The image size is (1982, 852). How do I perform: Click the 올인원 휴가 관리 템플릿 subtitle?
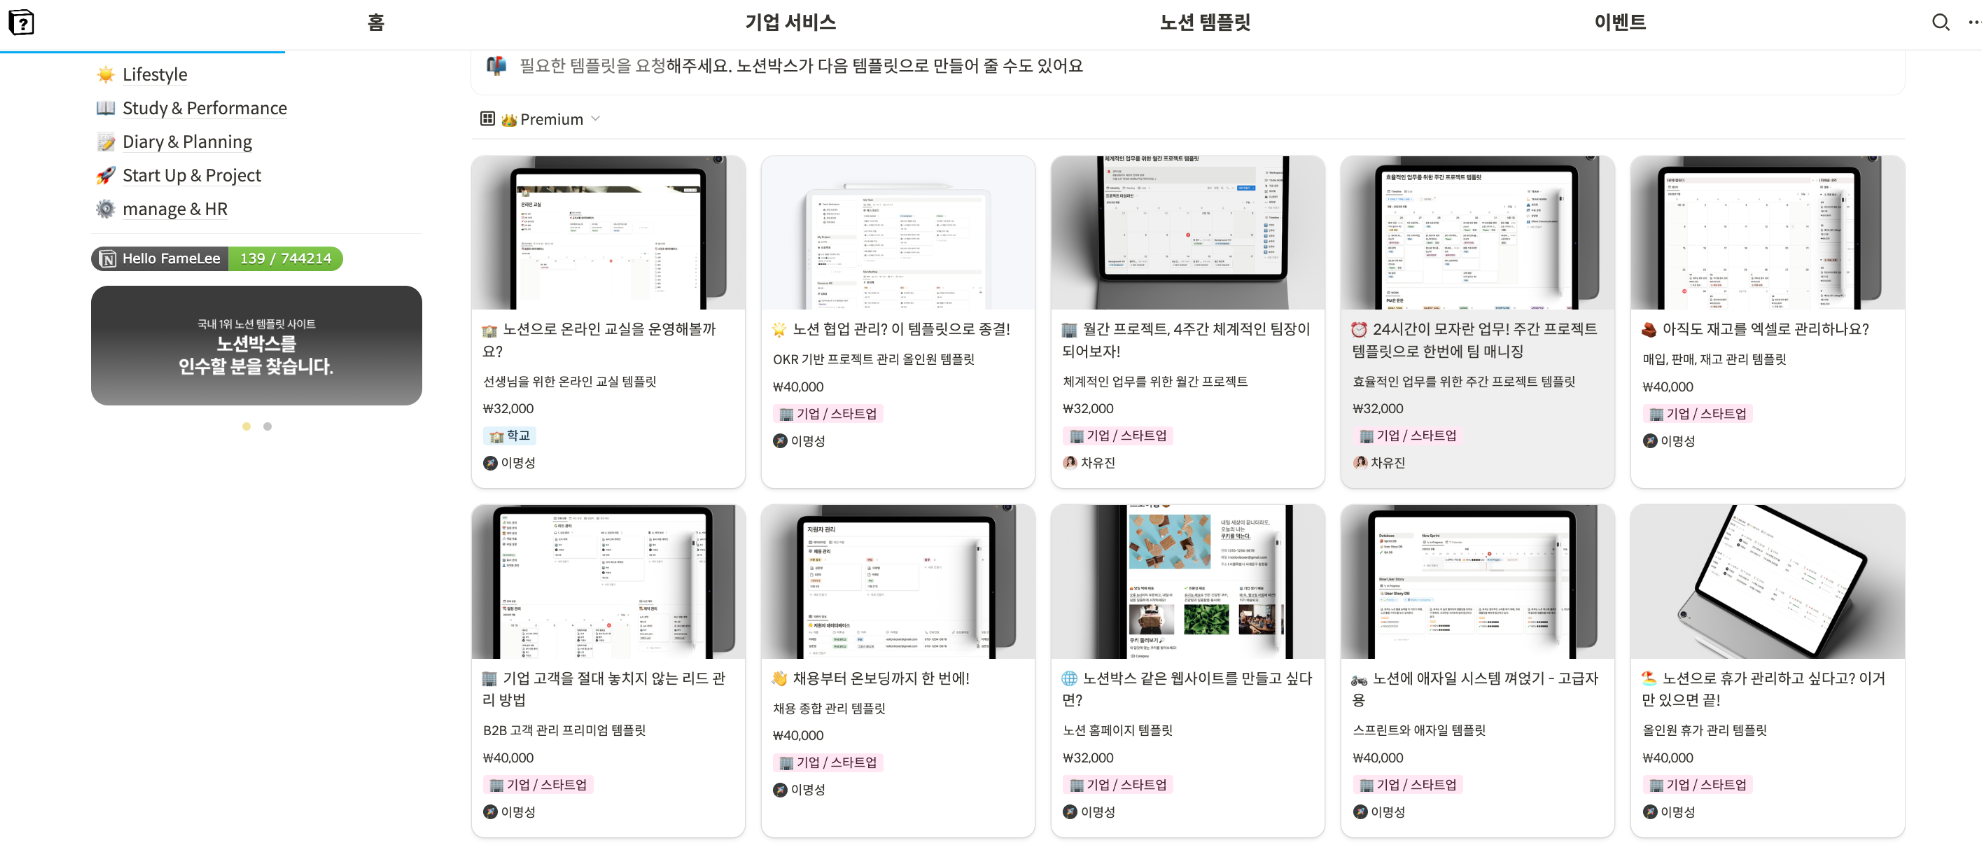pos(1704,730)
